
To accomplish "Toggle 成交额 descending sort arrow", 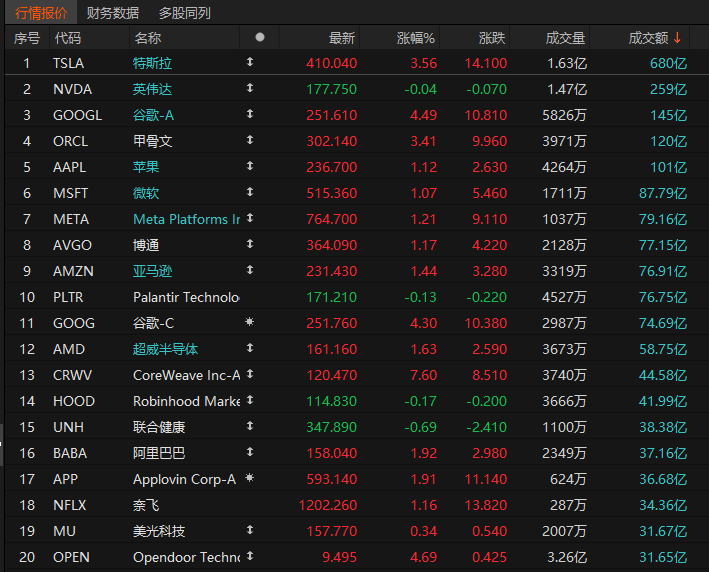I will click(x=677, y=38).
